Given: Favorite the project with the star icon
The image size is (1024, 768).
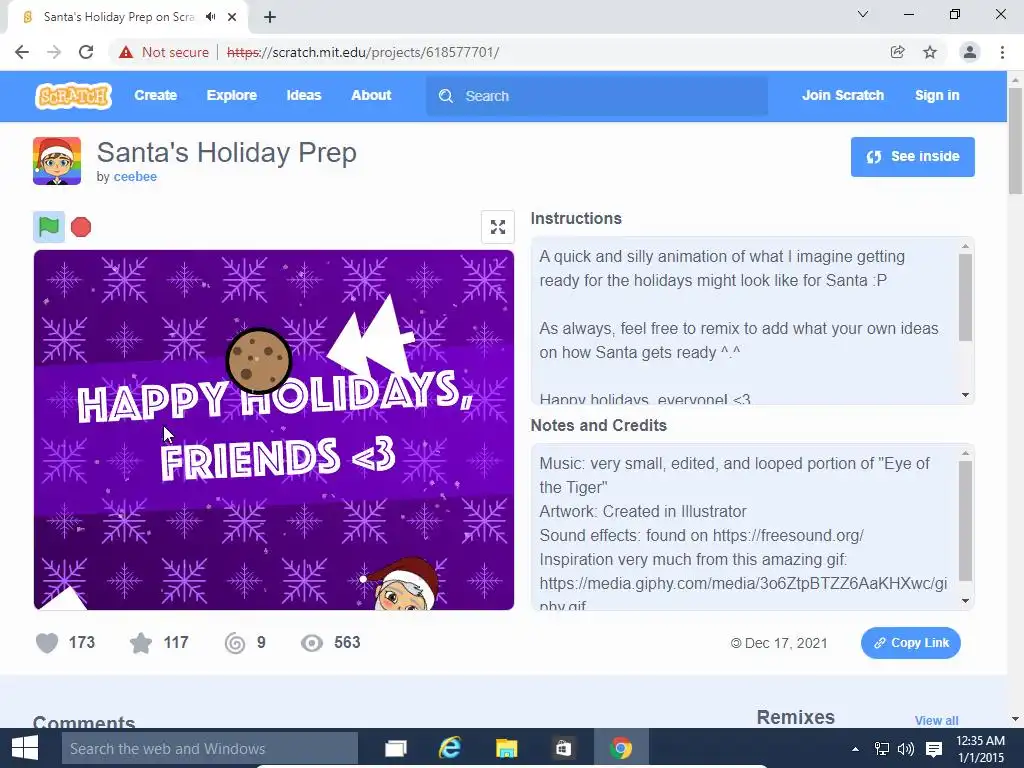Looking at the screenshot, I should point(140,643).
